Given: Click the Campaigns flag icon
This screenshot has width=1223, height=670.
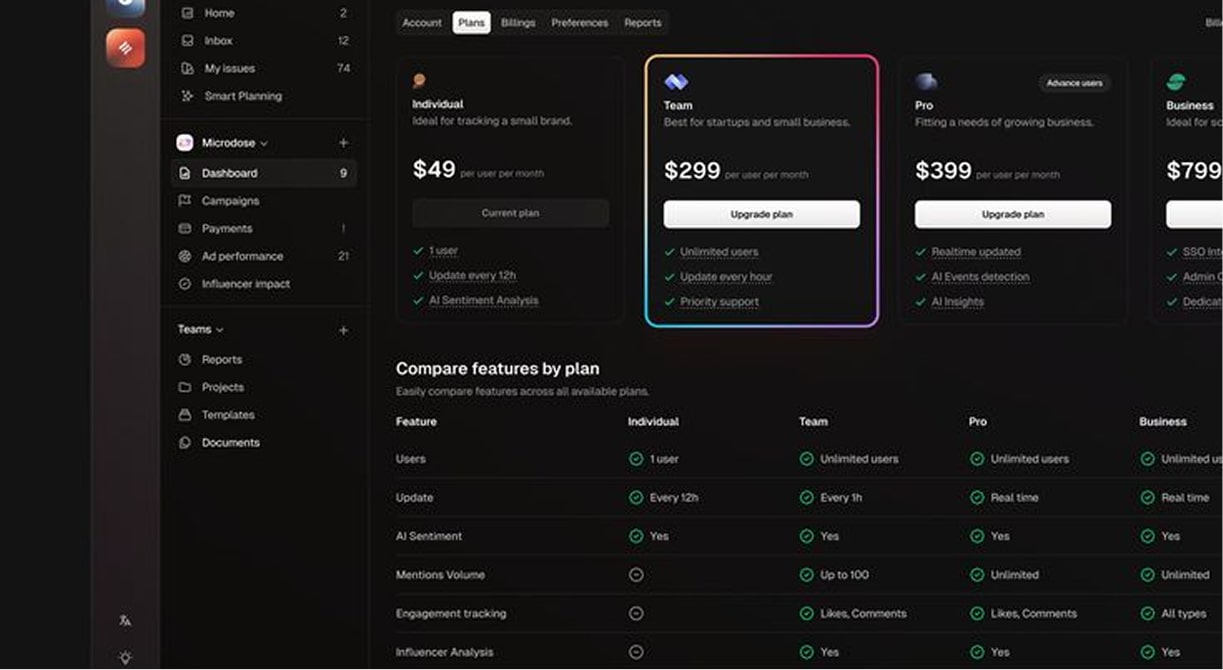Looking at the screenshot, I should pos(184,200).
